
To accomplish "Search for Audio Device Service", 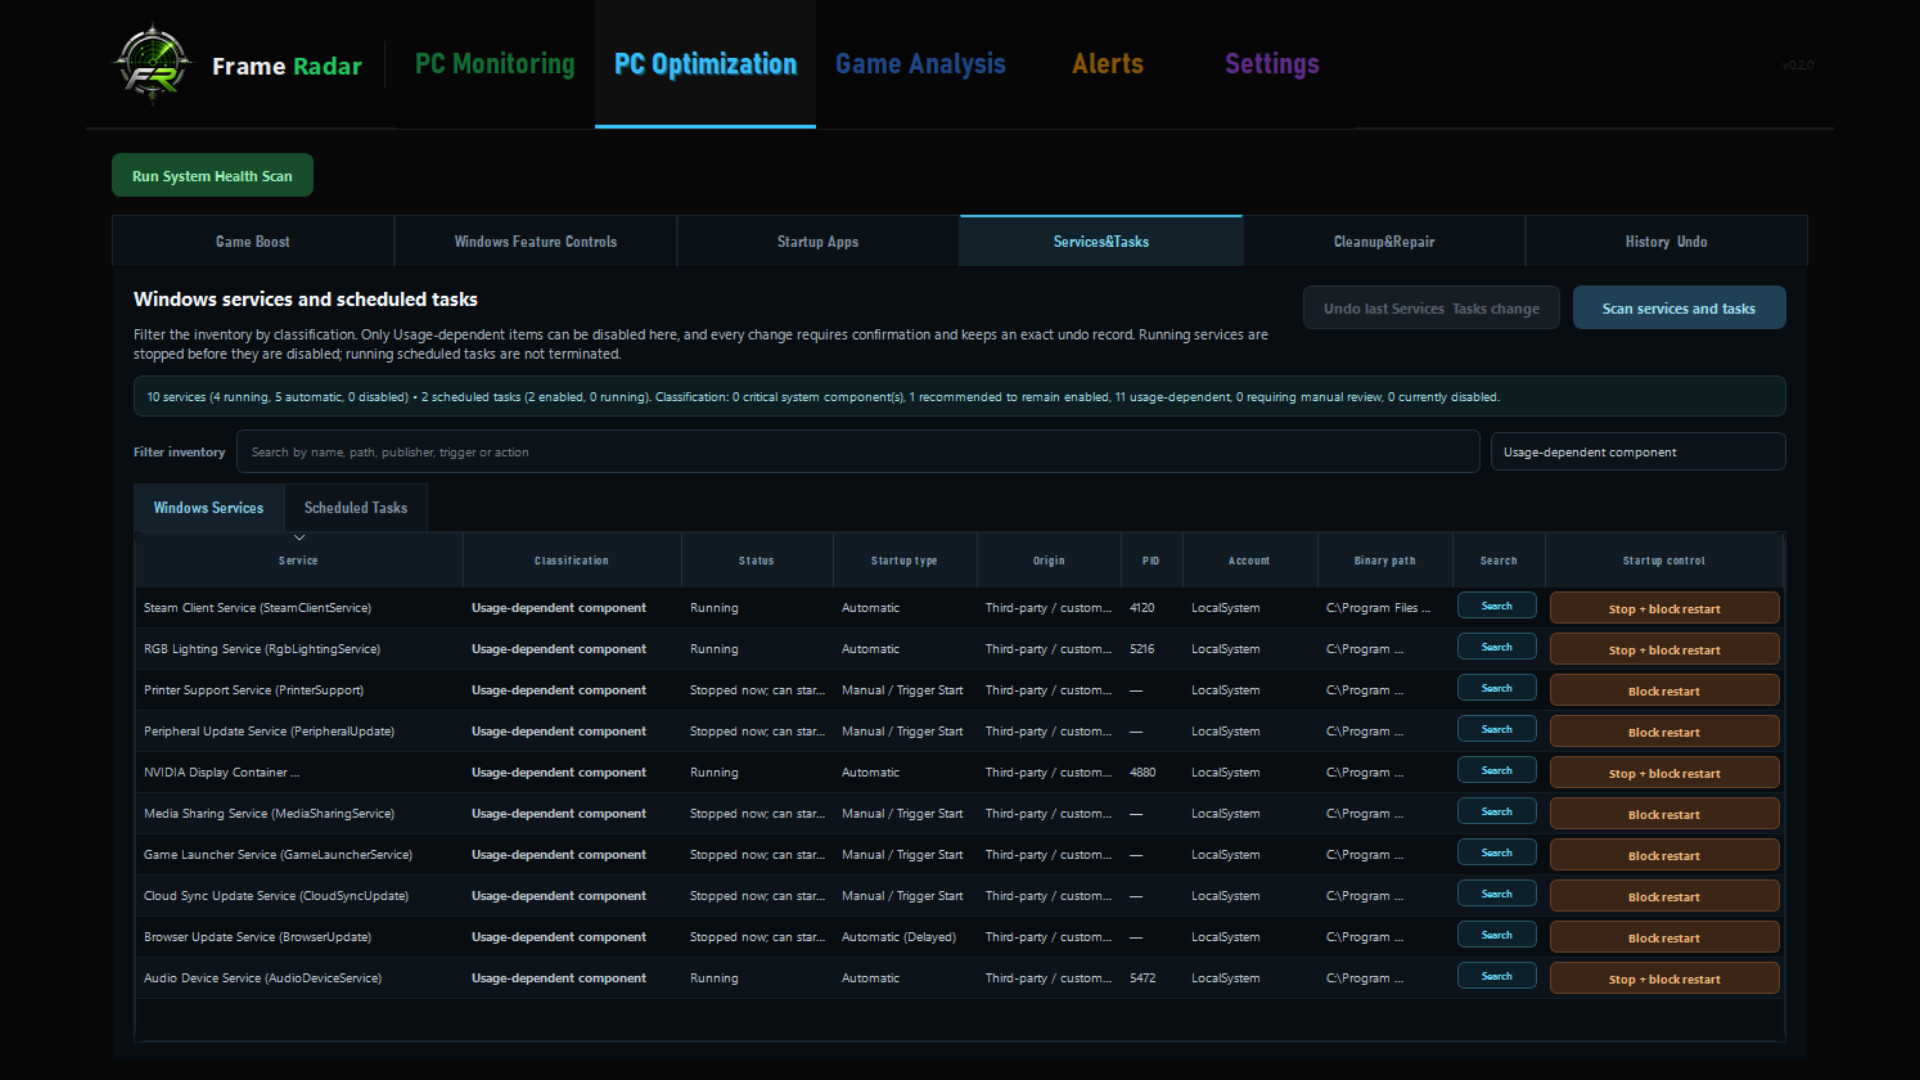I will coord(1497,975).
